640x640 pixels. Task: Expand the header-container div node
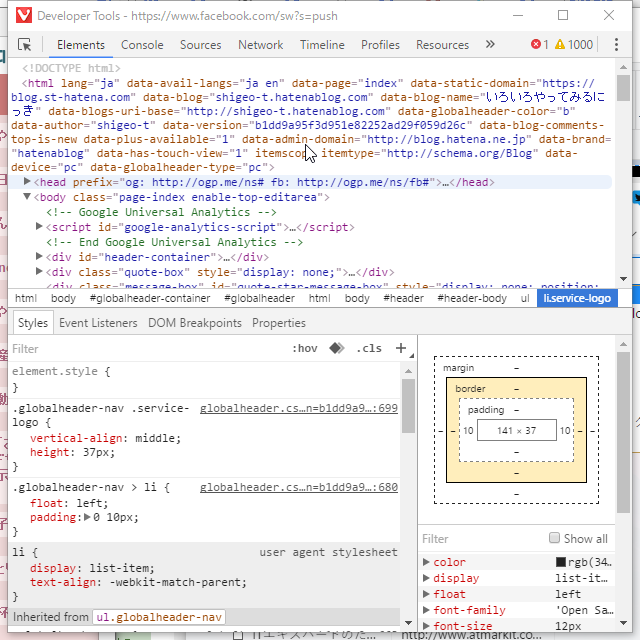coord(39,256)
